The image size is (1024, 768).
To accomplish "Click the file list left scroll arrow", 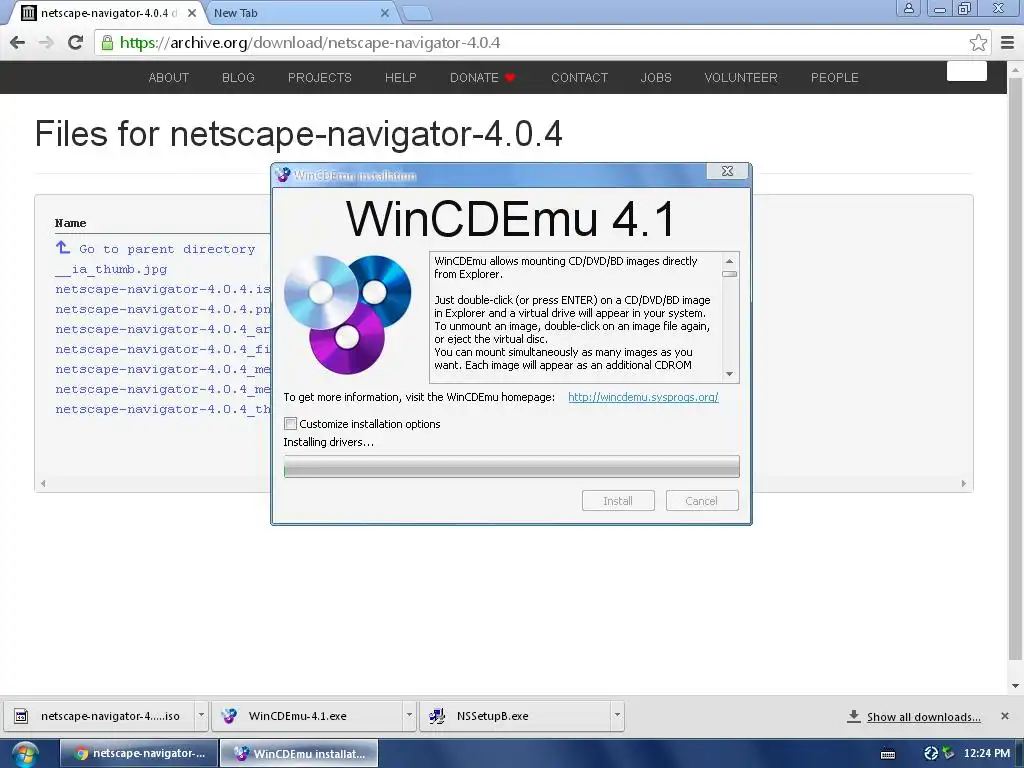I will point(43,483).
